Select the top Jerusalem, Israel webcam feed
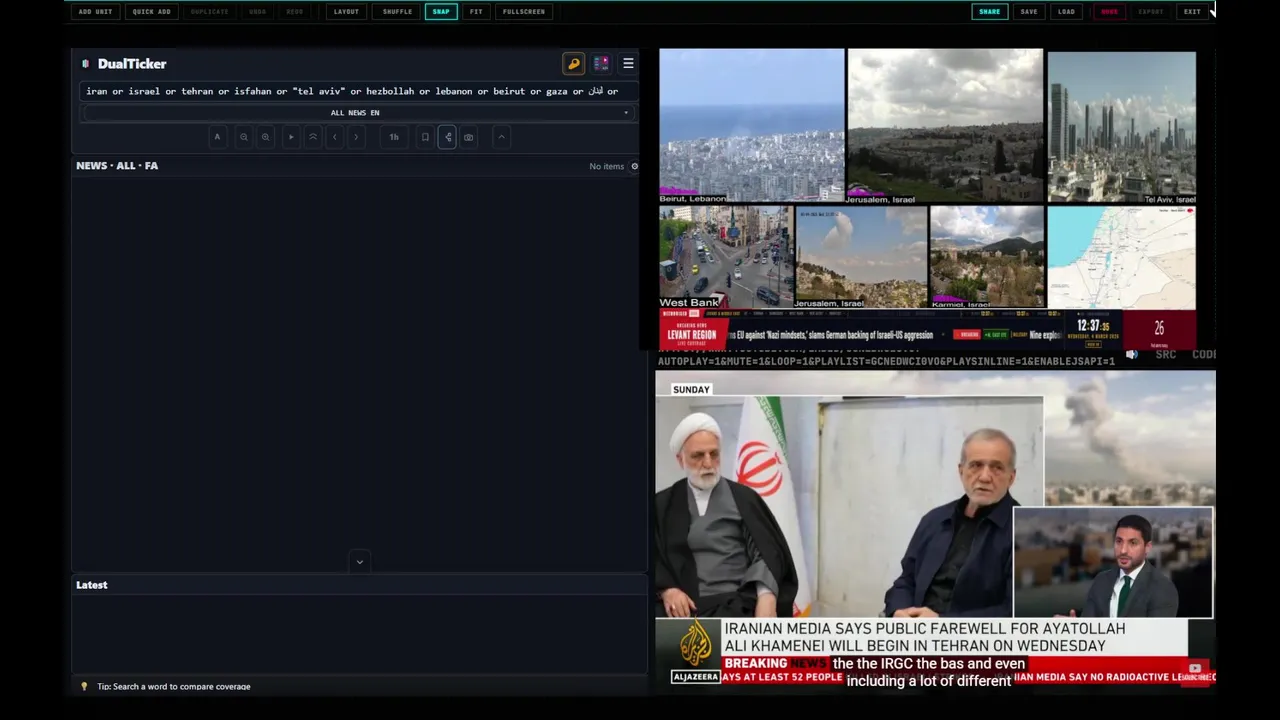Viewport: 1280px width, 720px height. (945, 126)
